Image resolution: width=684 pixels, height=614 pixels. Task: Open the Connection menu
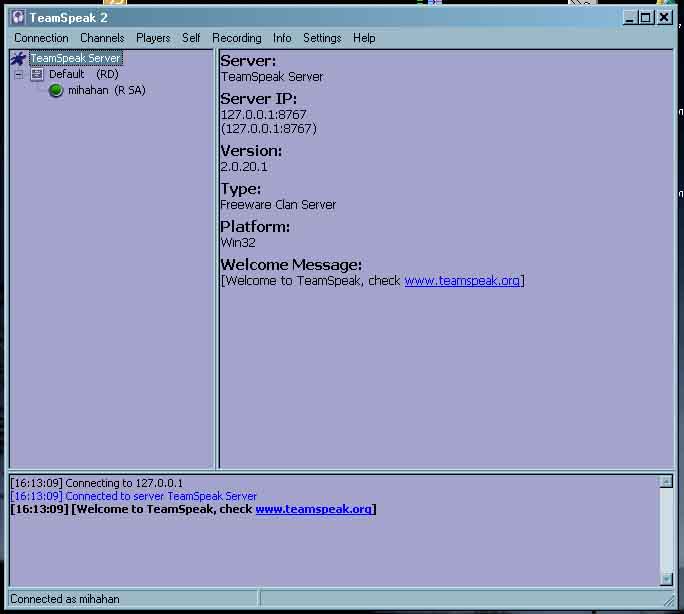pyautogui.click(x=41, y=38)
